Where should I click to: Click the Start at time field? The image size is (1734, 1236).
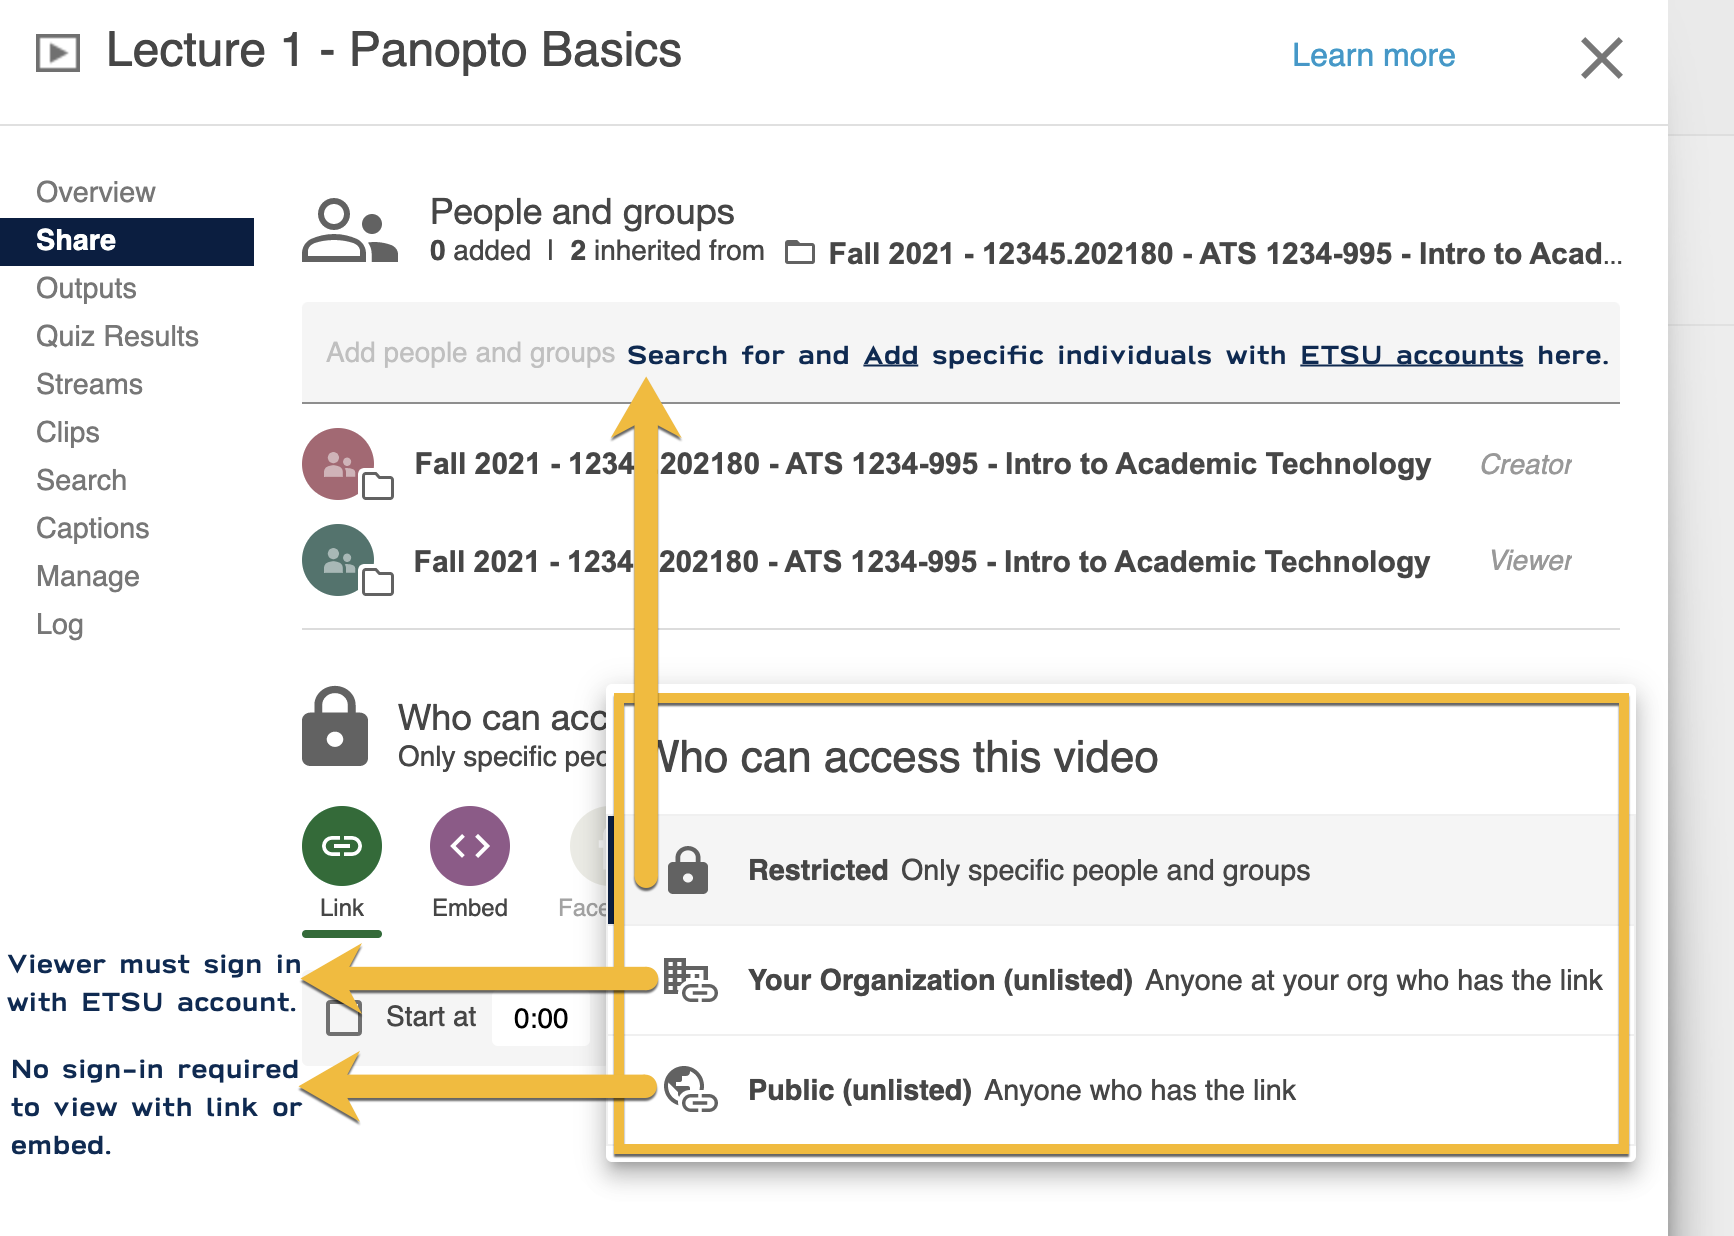541,1018
